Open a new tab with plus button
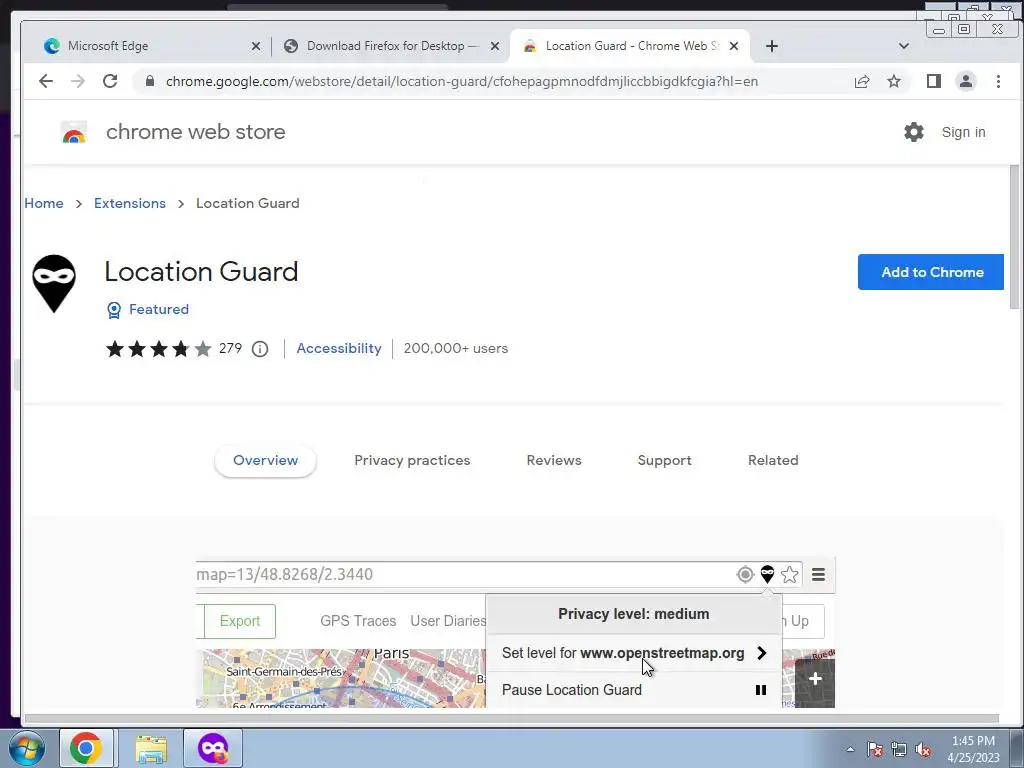 (772, 46)
